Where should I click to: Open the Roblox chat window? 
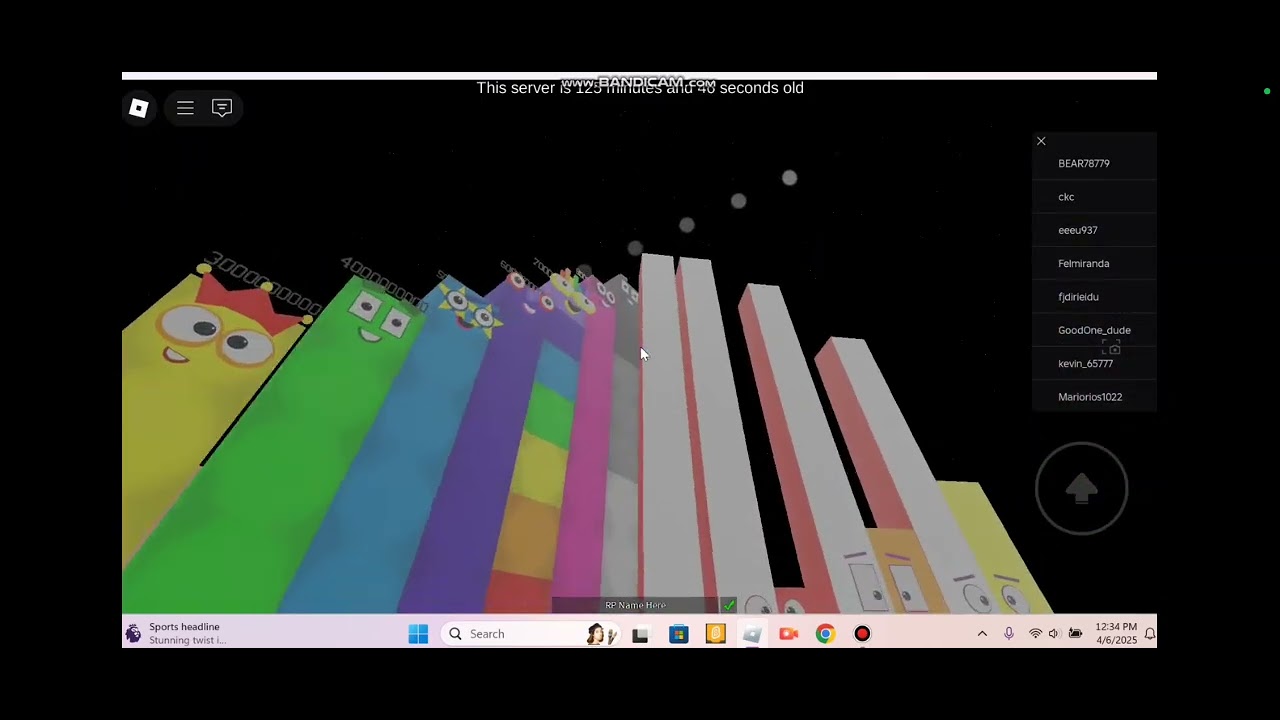(222, 108)
